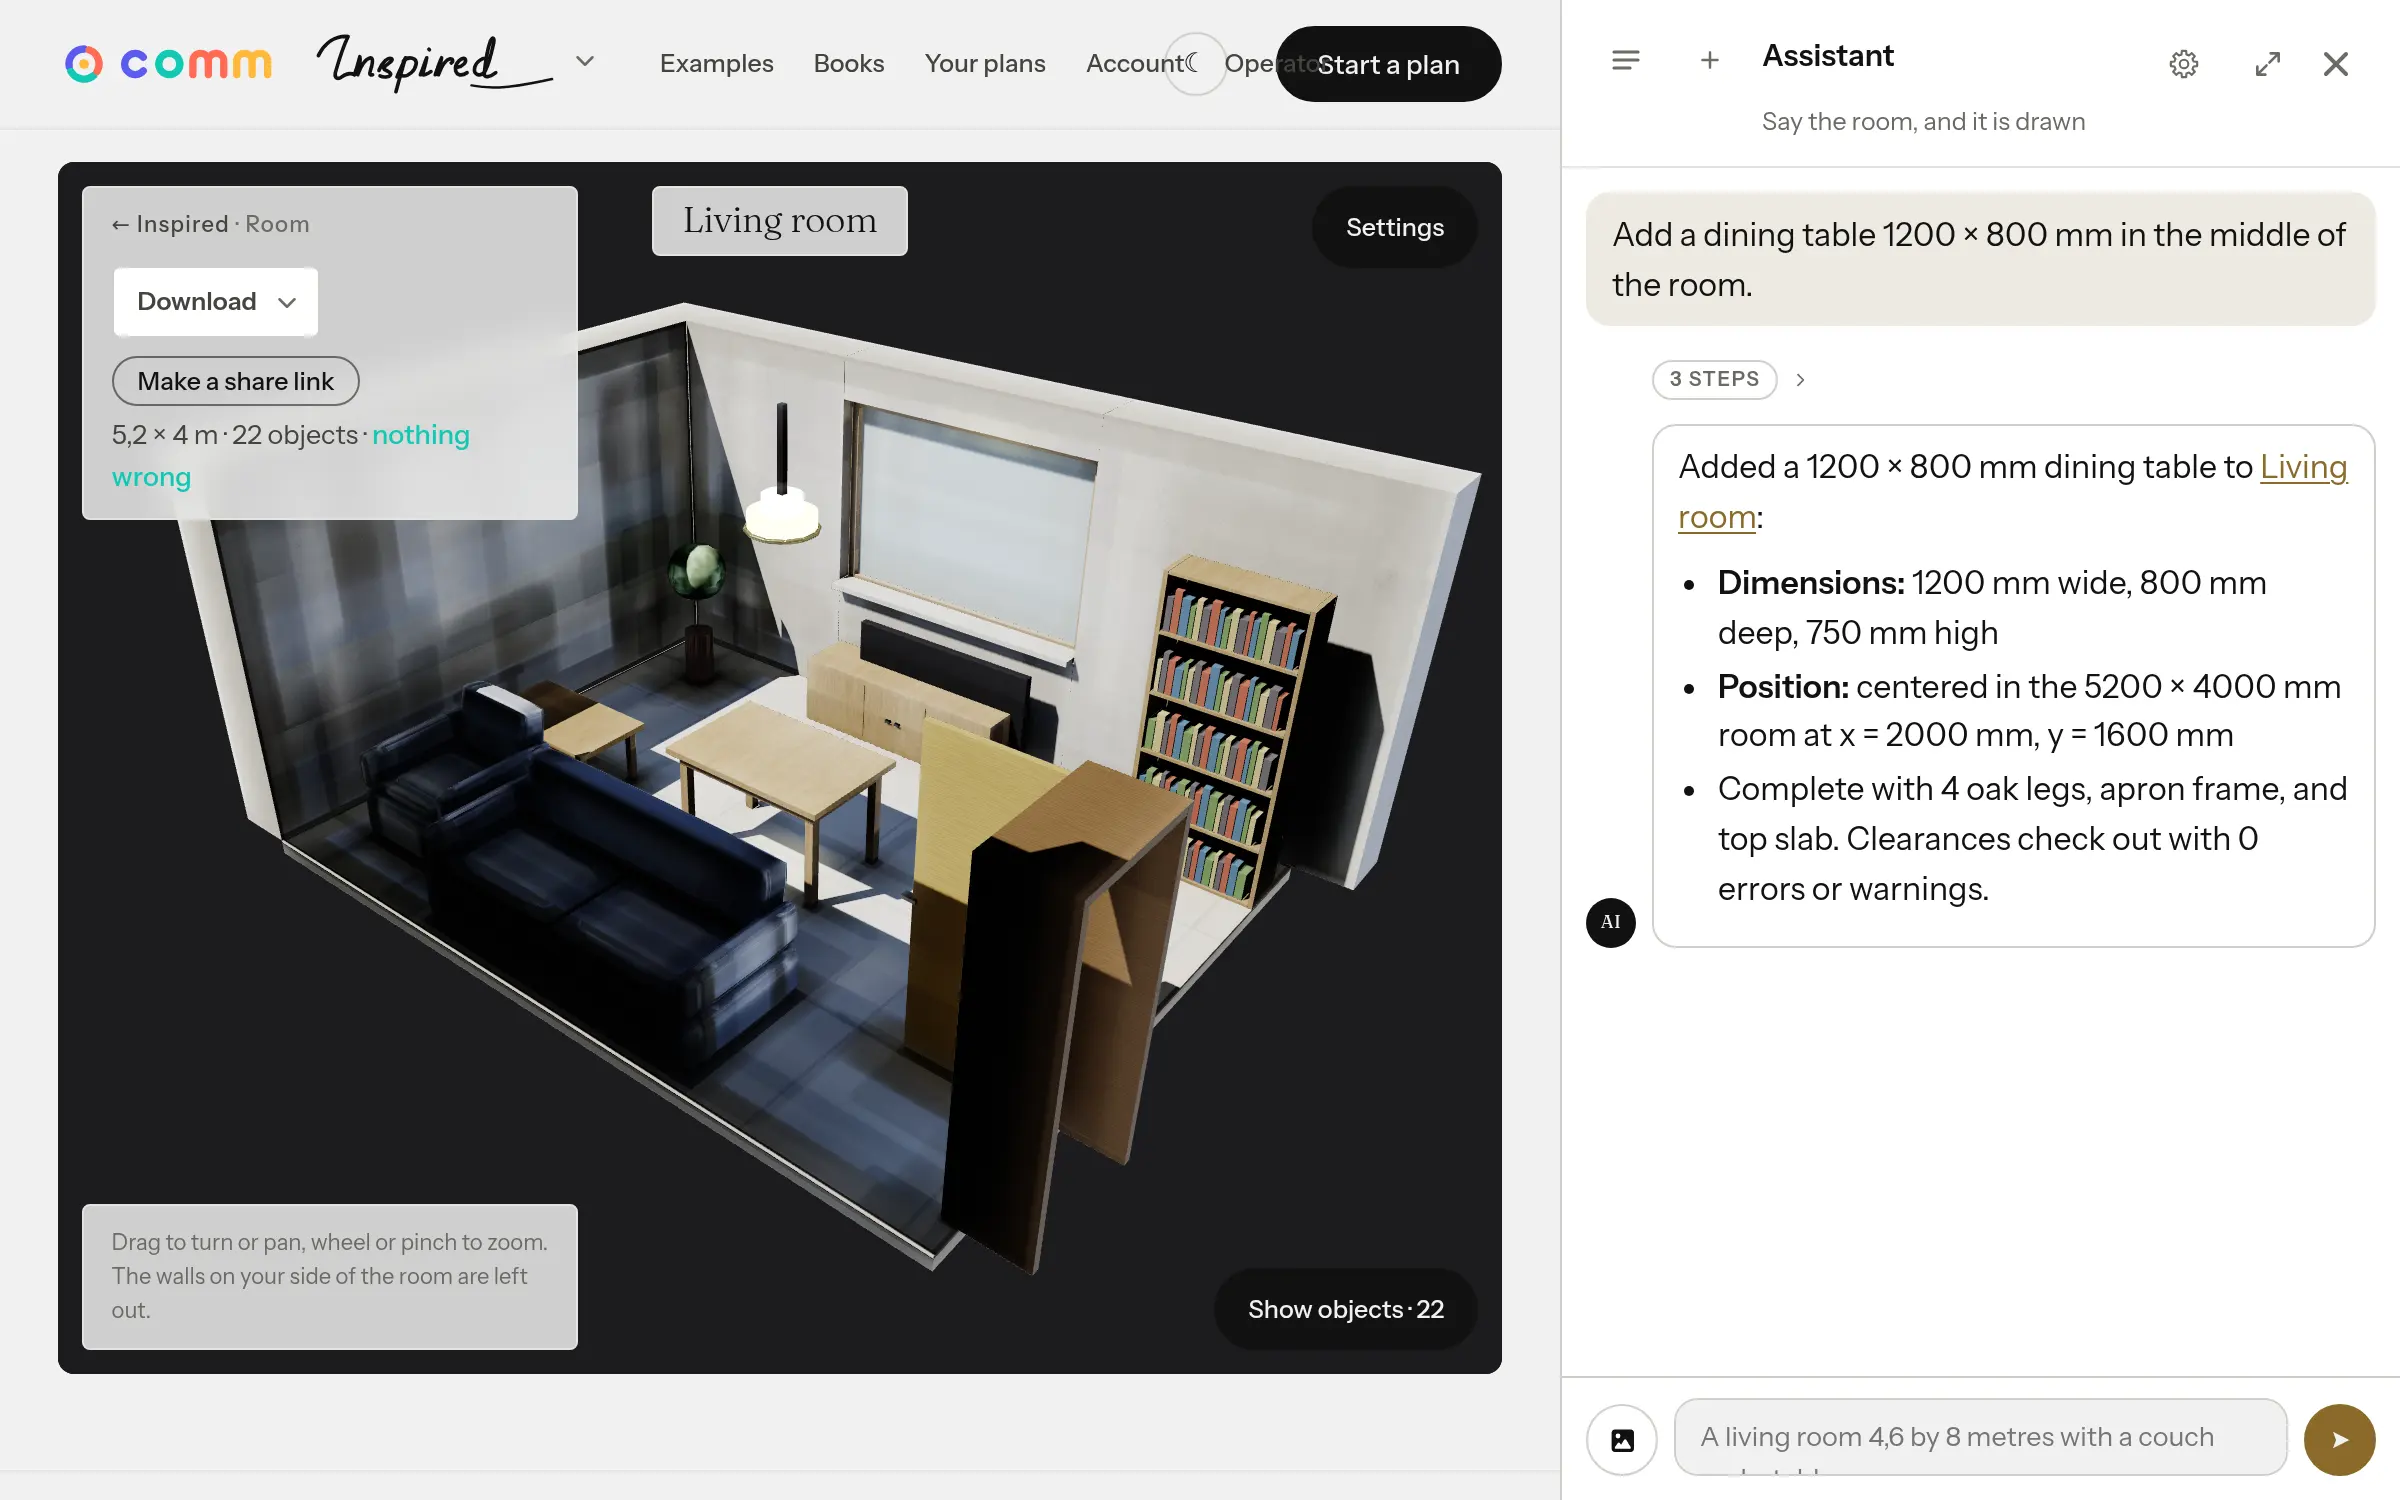2400x1500 pixels.
Task: Click the Start a plan button
Action: [x=1388, y=64]
